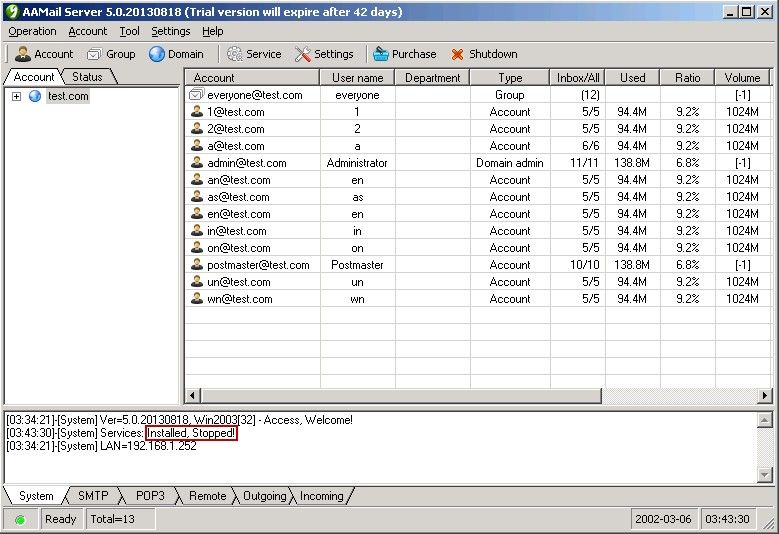Click the user icon of 1@test.com
This screenshot has width=779, height=534.
[x=197, y=111]
